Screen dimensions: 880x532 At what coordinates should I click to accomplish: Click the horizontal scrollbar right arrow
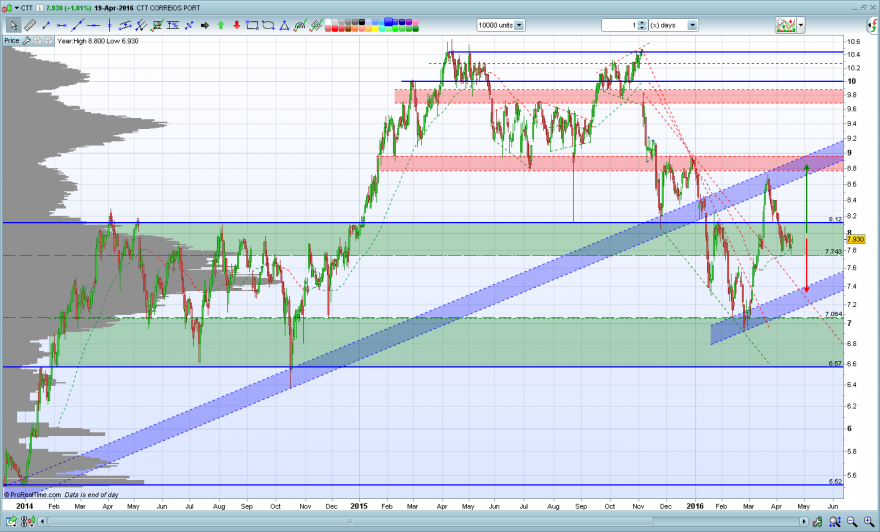tap(804, 521)
